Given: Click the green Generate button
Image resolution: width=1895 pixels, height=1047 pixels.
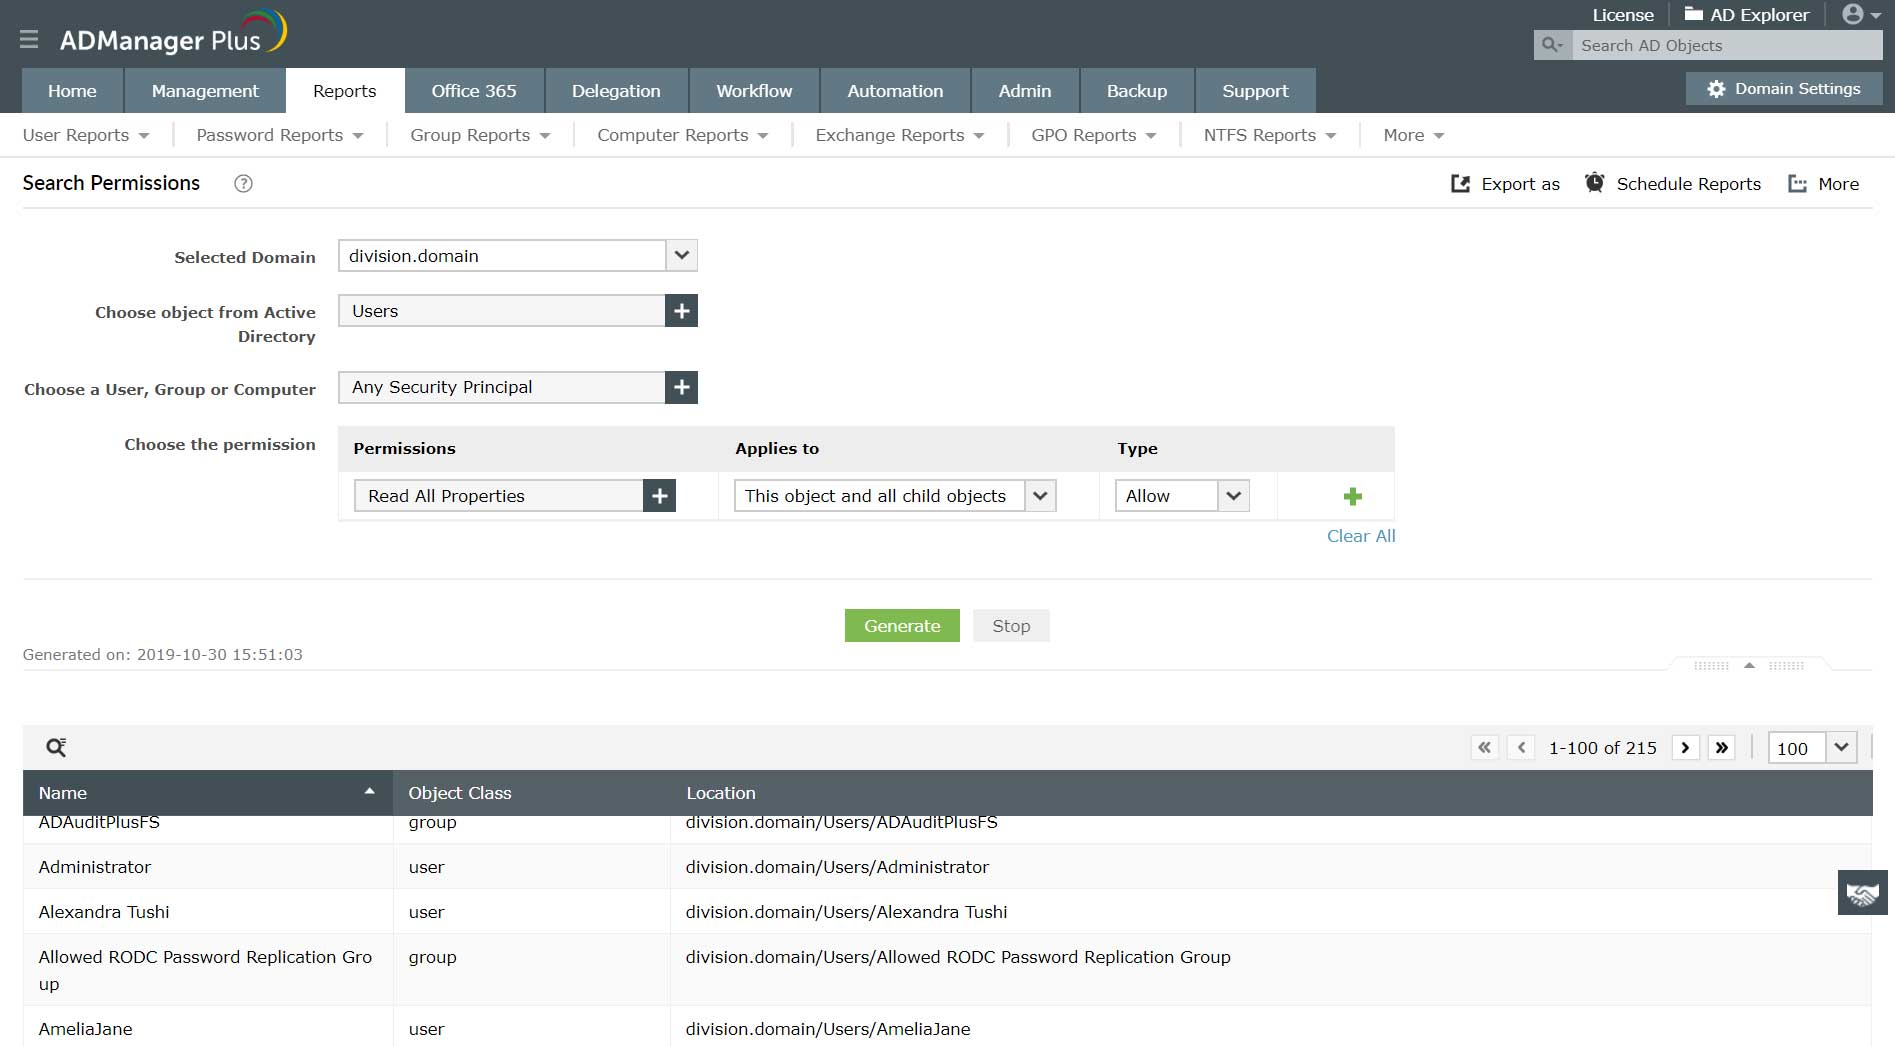Looking at the screenshot, I should (x=902, y=626).
